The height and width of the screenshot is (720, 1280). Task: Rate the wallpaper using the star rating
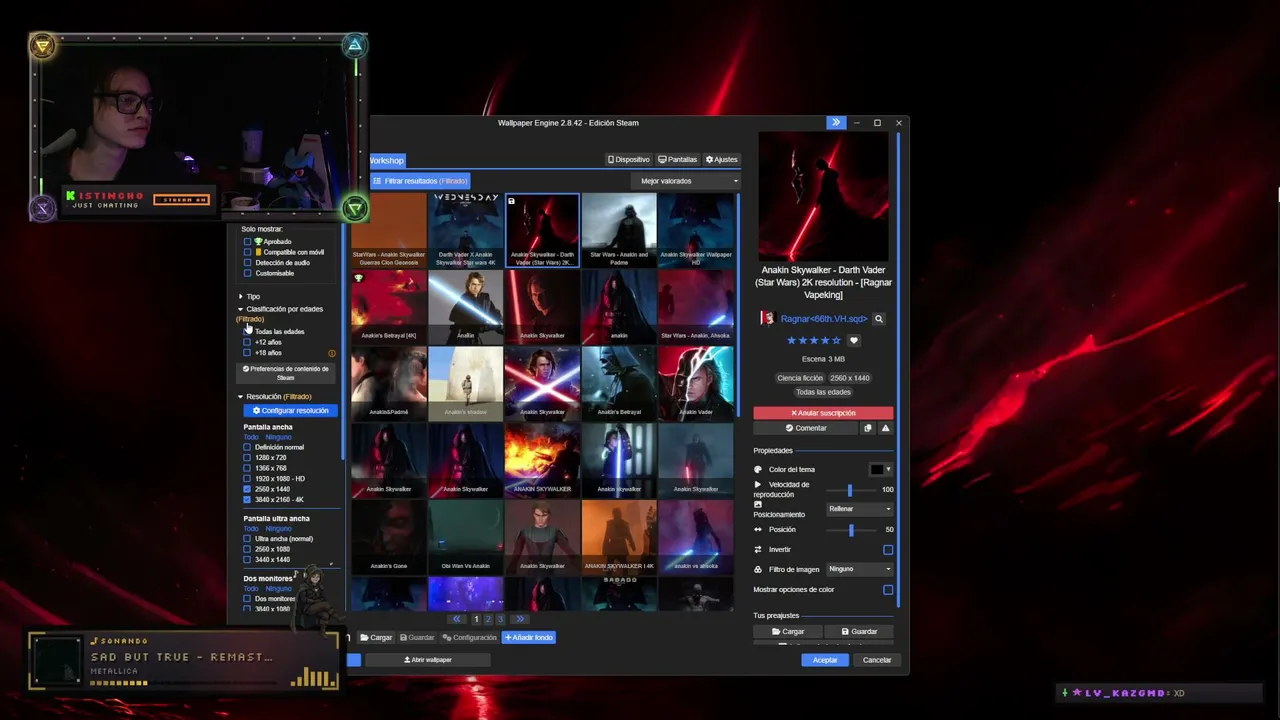[814, 341]
